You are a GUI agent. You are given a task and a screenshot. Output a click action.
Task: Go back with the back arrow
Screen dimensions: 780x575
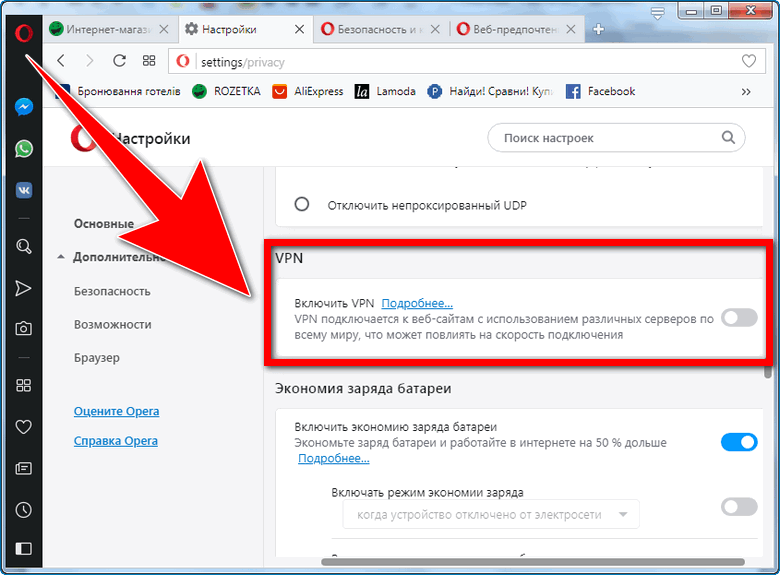[x=61, y=61]
